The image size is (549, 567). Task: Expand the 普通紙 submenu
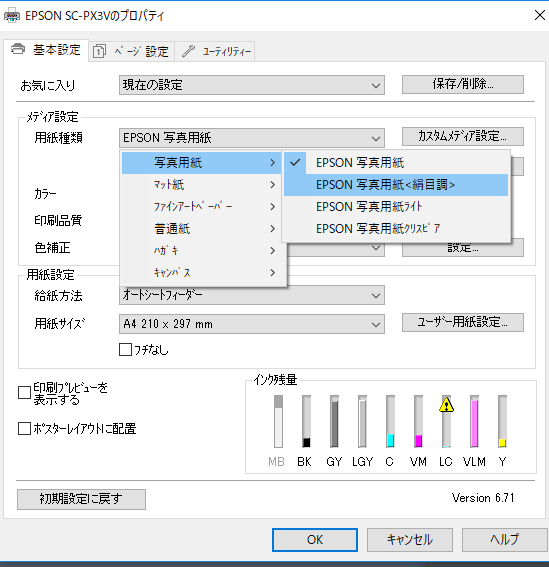tap(201, 229)
